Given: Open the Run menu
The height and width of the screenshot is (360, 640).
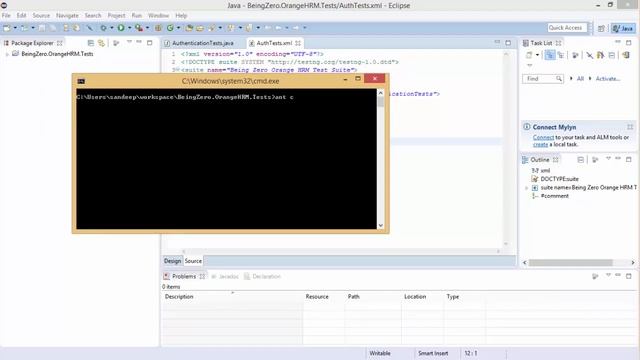Looking at the screenshot, I should 137,16.
